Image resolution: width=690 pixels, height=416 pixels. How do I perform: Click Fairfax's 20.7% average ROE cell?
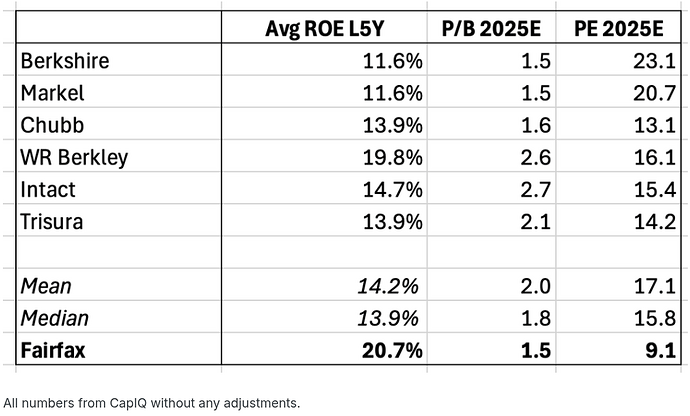pos(390,350)
